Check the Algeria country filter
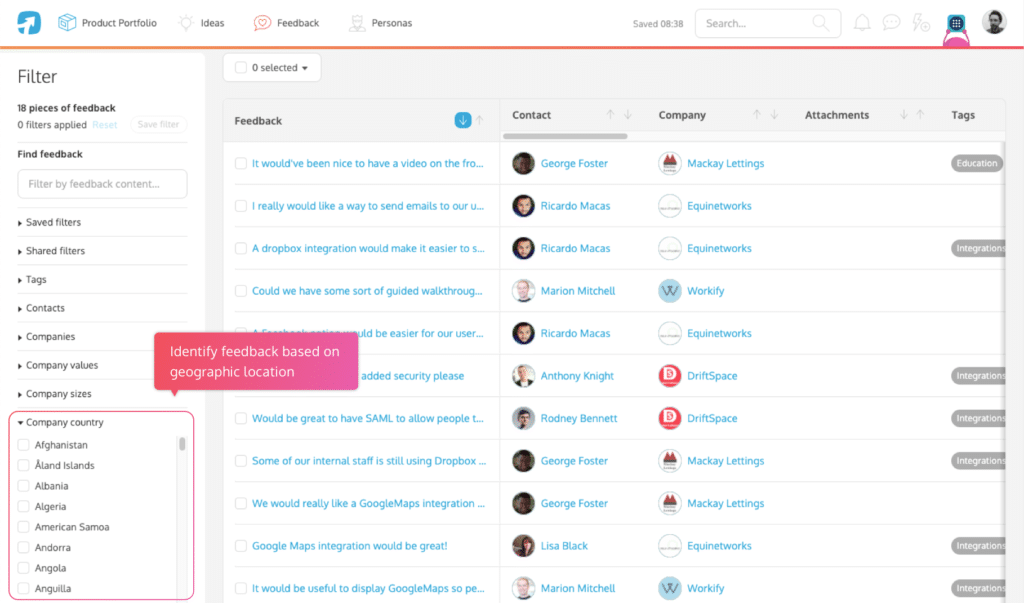The image size is (1024, 603). (x=24, y=506)
